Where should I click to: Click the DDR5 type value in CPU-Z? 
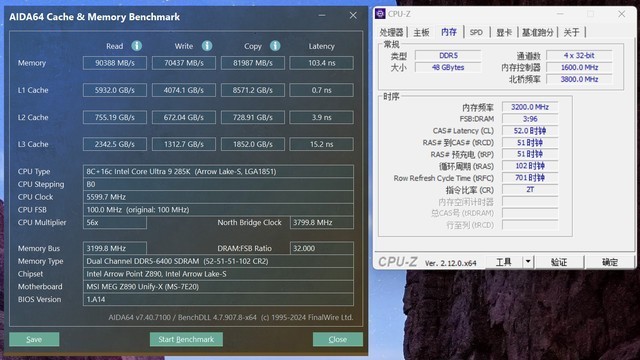tap(448, 55)
